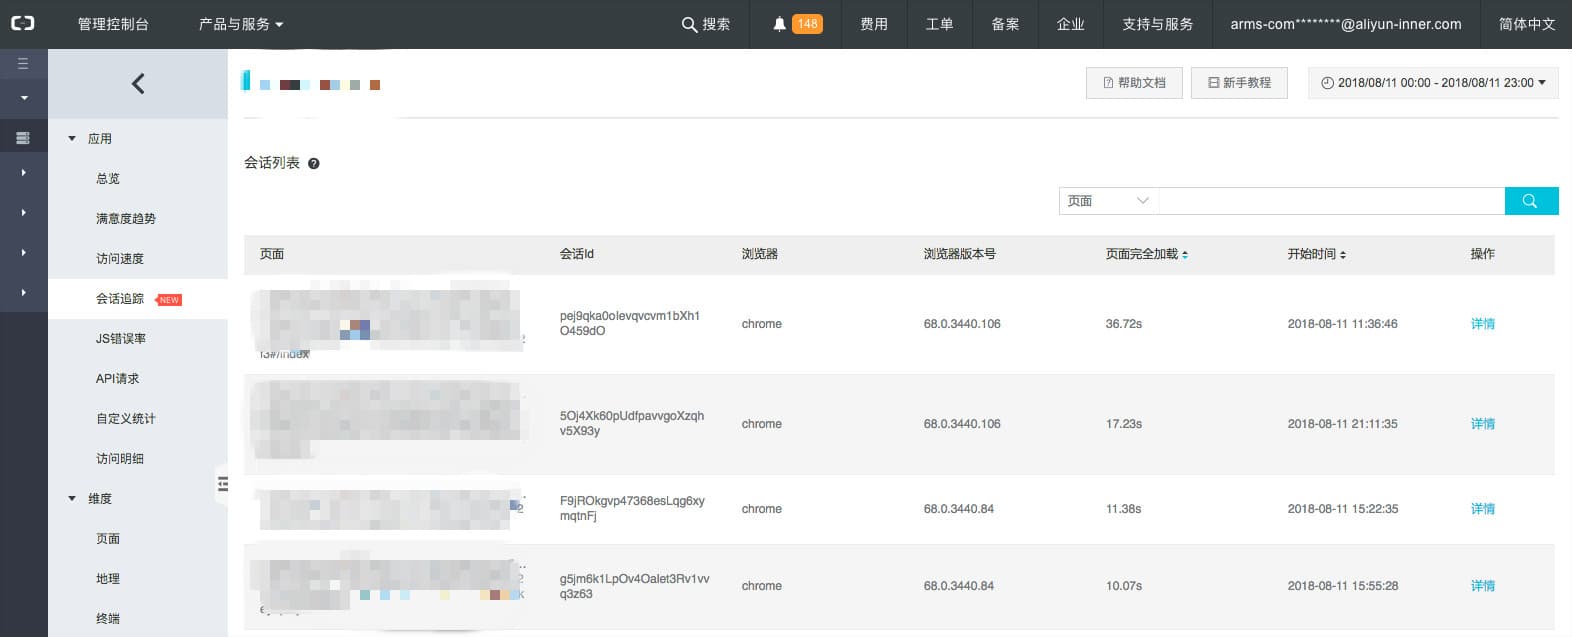Open 企业 menu
Image resolution: width=1572 pixels, height=637 pixels.
[x=1070, y=24]
